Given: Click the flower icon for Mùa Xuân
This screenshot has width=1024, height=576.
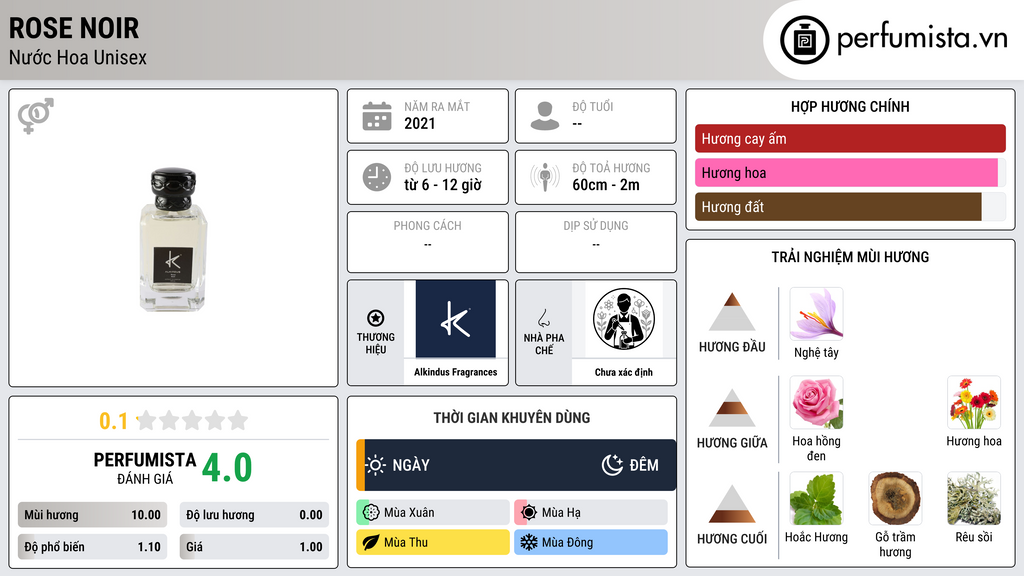Looking at the screenshot, I should click(x=371, y=513).
